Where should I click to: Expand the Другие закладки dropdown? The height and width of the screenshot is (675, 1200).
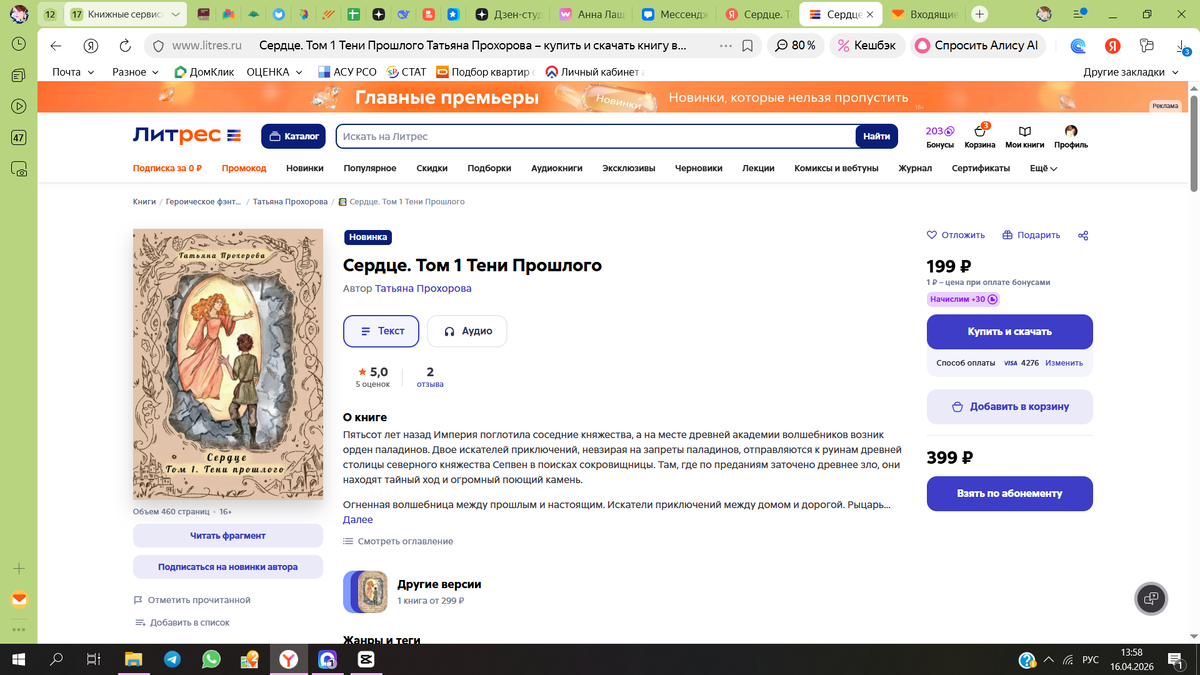point(1132,72)
